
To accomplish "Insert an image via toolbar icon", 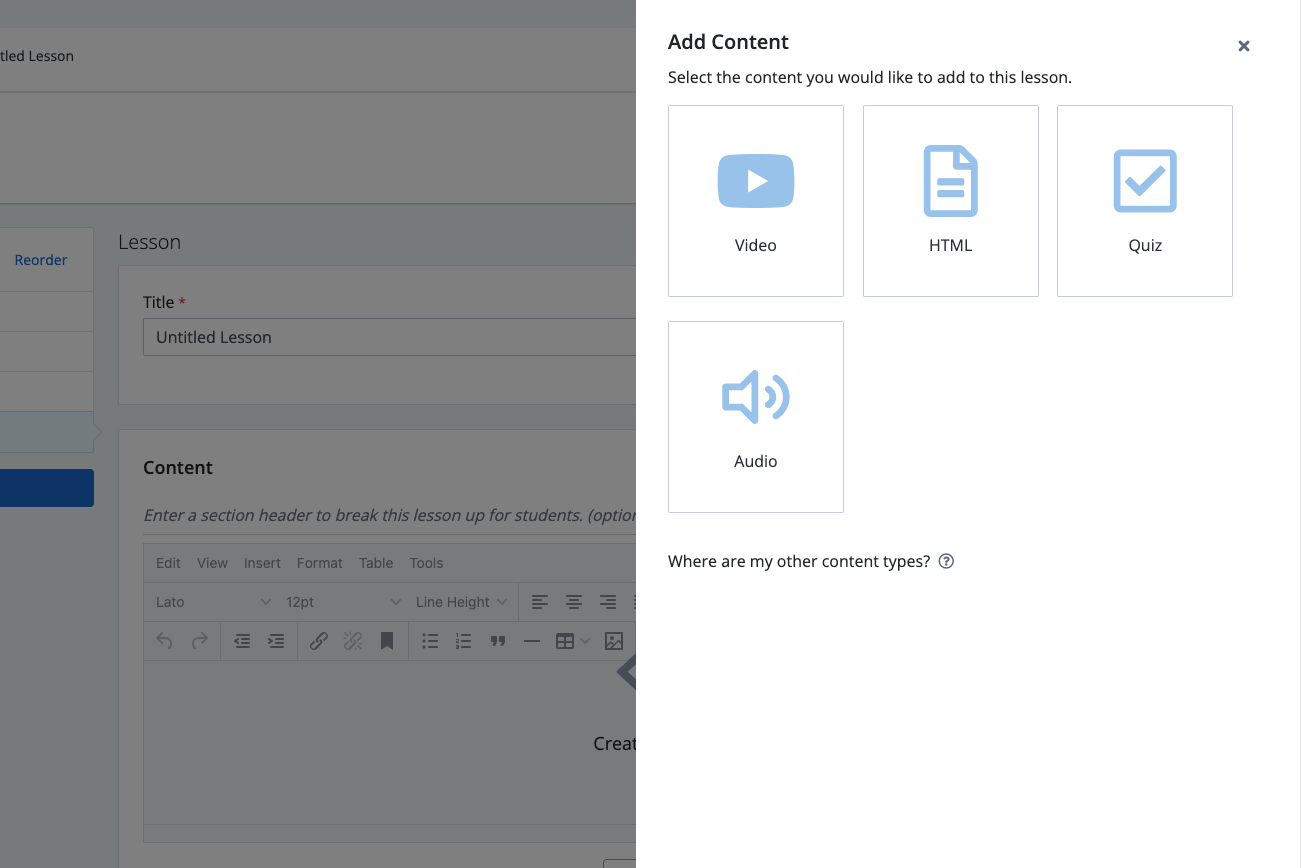I will (x=614, y=641).
